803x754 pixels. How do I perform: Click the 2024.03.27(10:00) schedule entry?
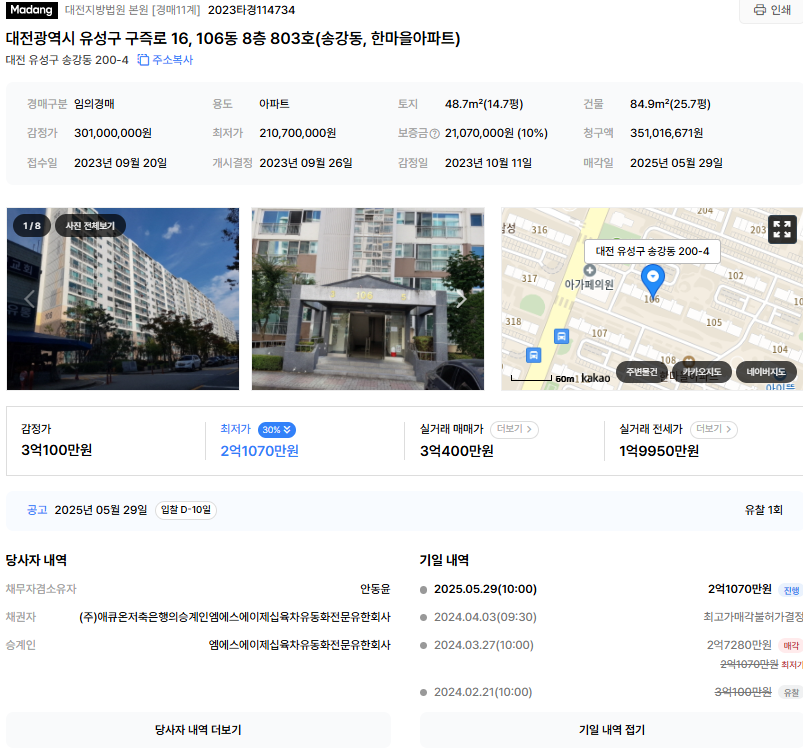click(x=483, y=645)
